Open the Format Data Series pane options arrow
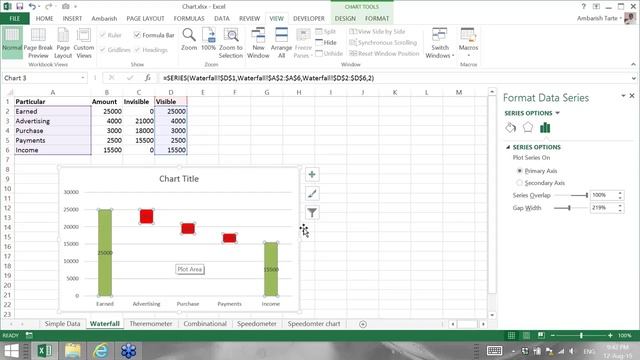The width and height of the screenshot is (640, 360). click(x=623, y=96)
